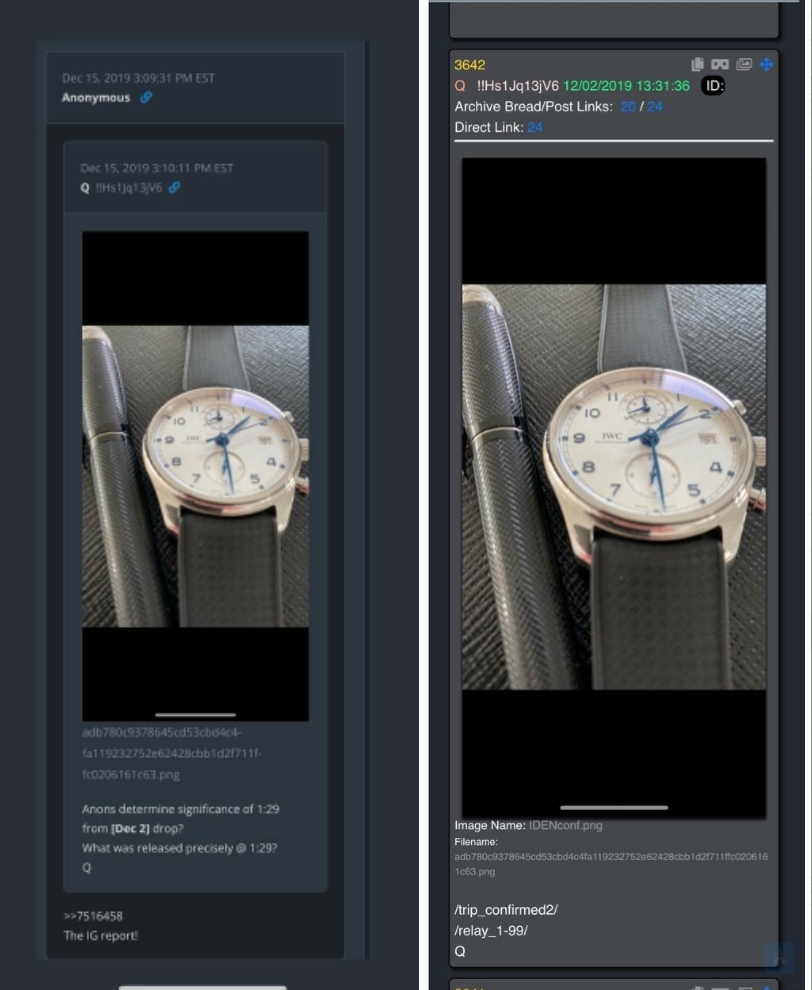Follow the Direct Link 24
The image size is (812, 990).
[535, 128]
